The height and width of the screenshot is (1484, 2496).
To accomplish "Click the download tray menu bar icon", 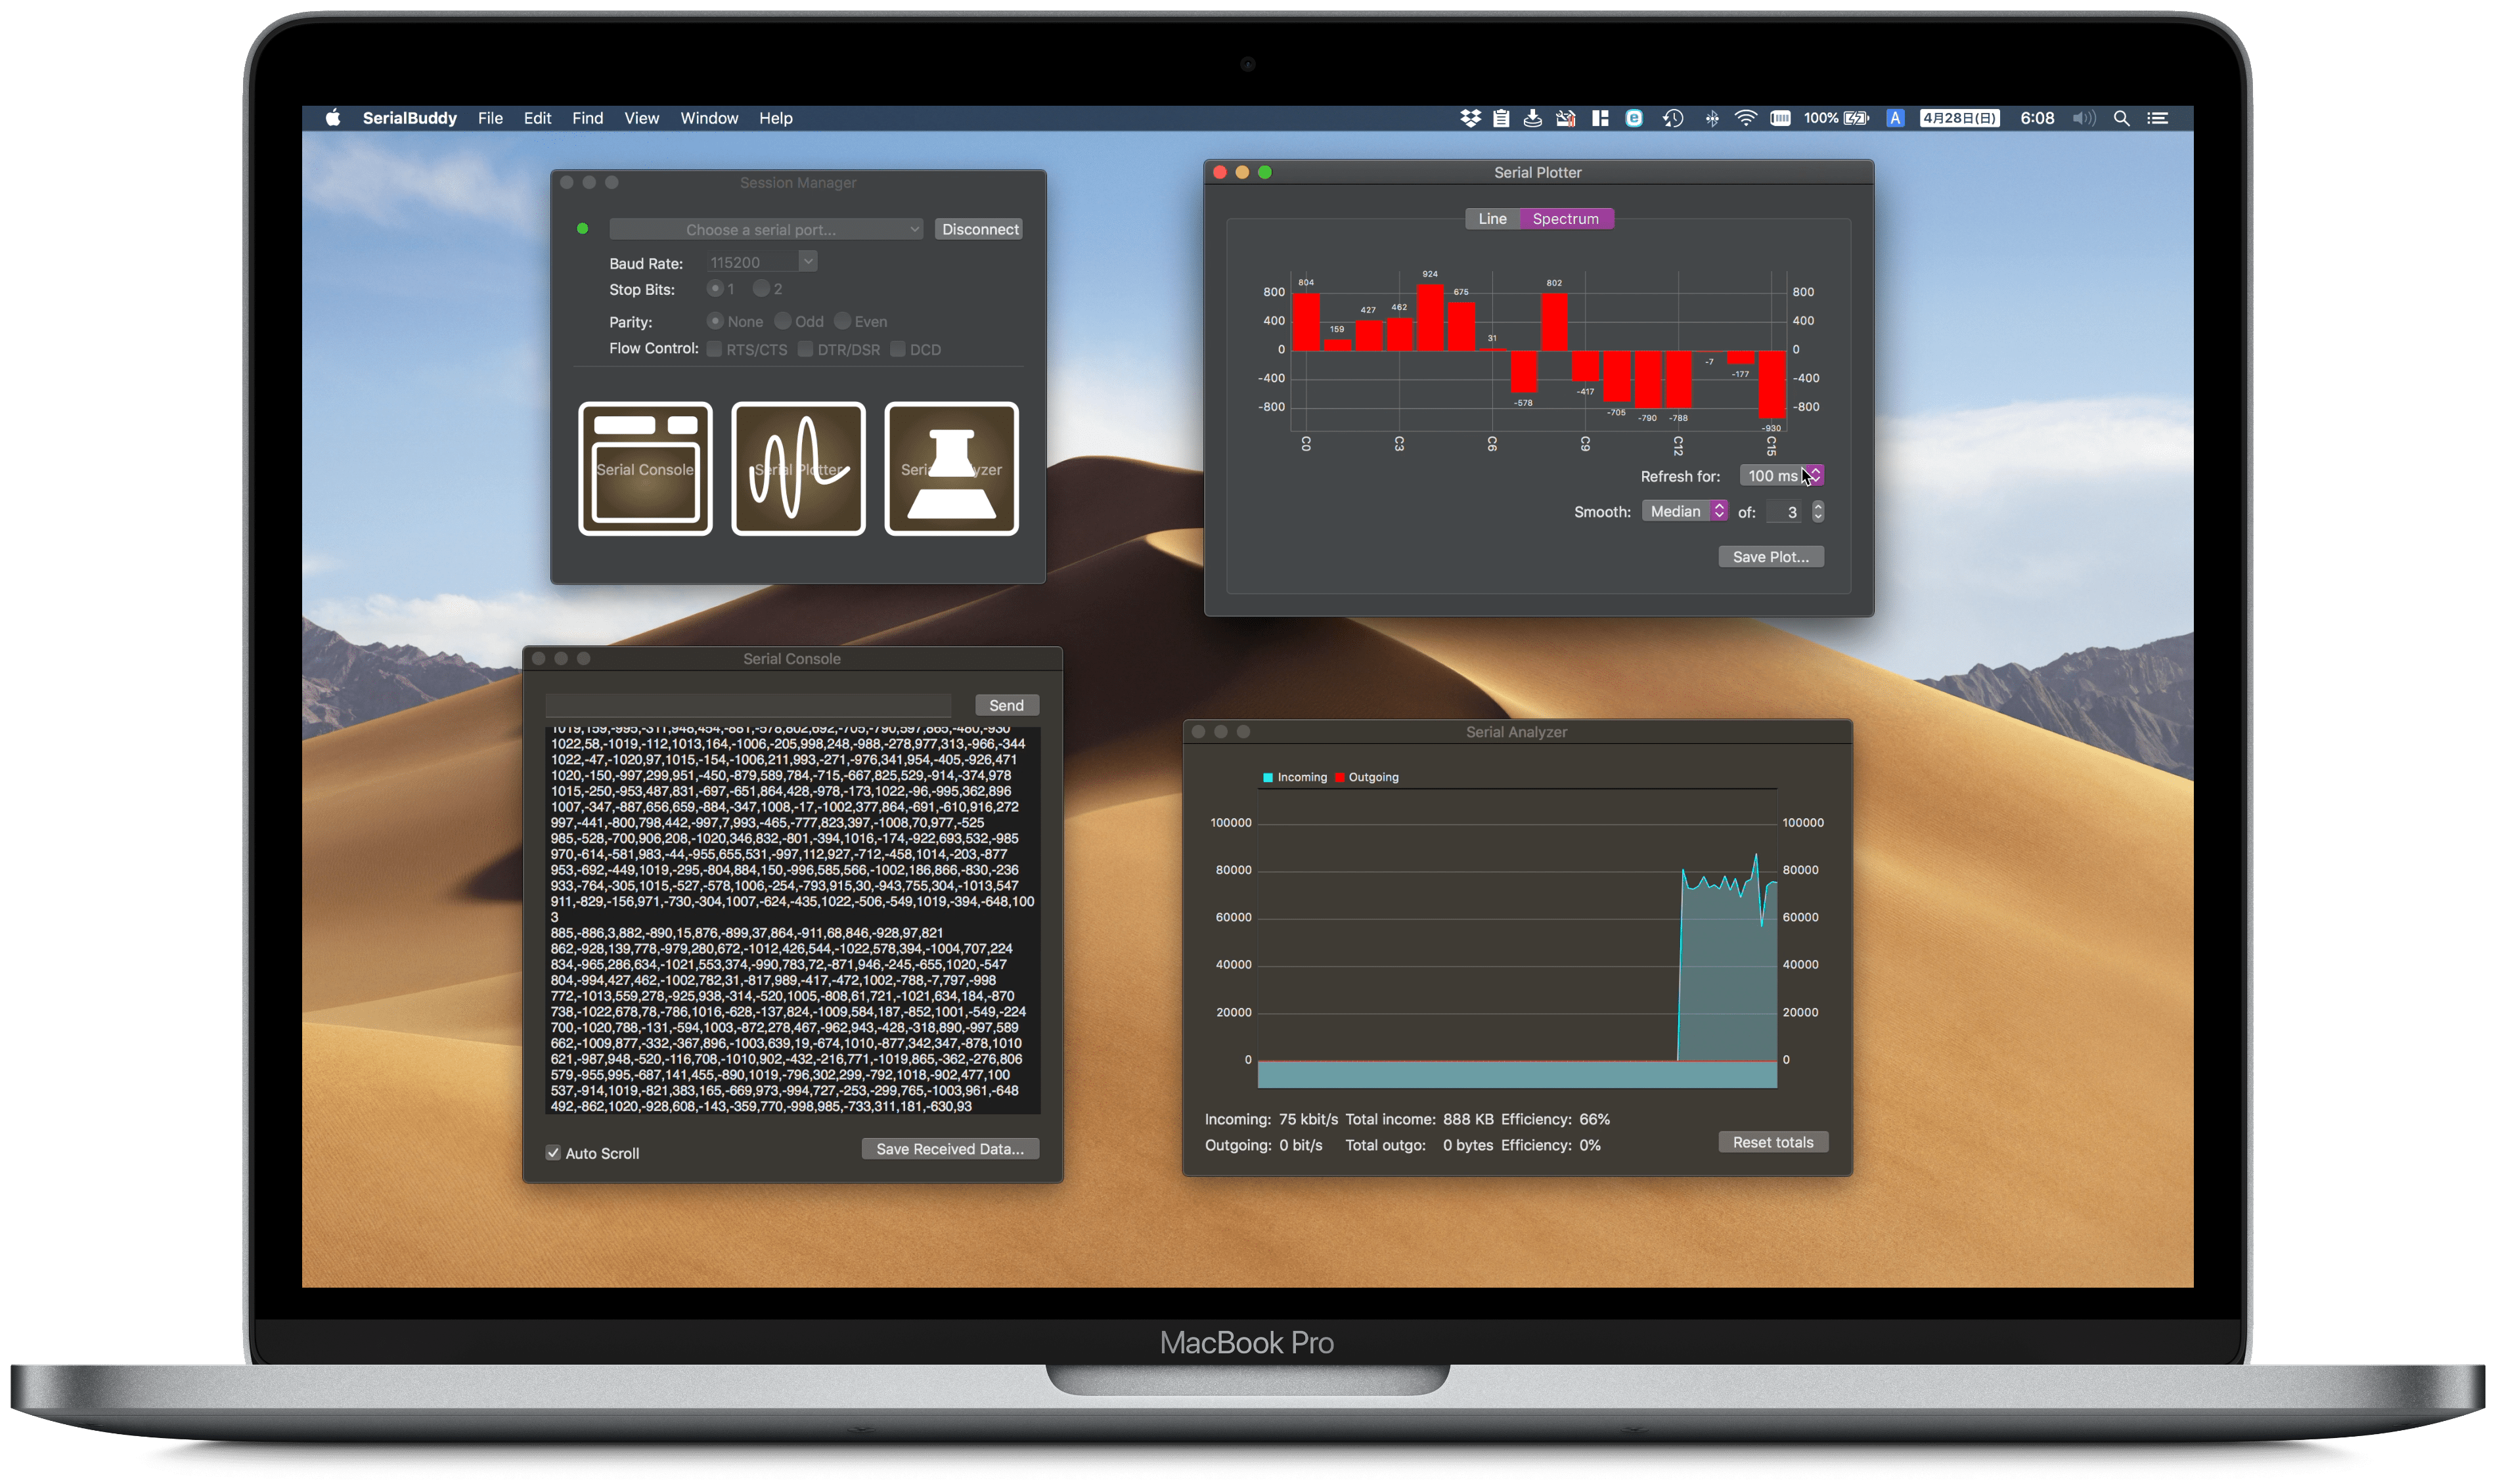I will (x=1532, y=118).
